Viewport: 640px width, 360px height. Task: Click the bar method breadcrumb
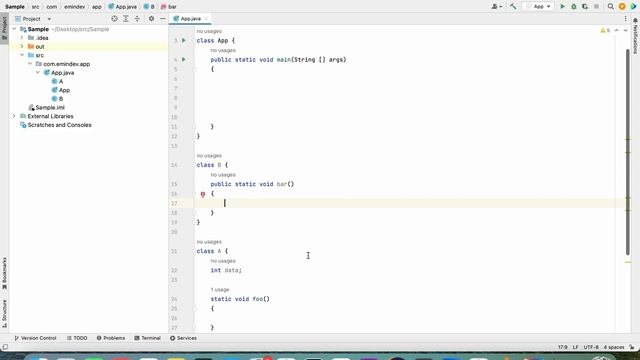pos(169,7)
